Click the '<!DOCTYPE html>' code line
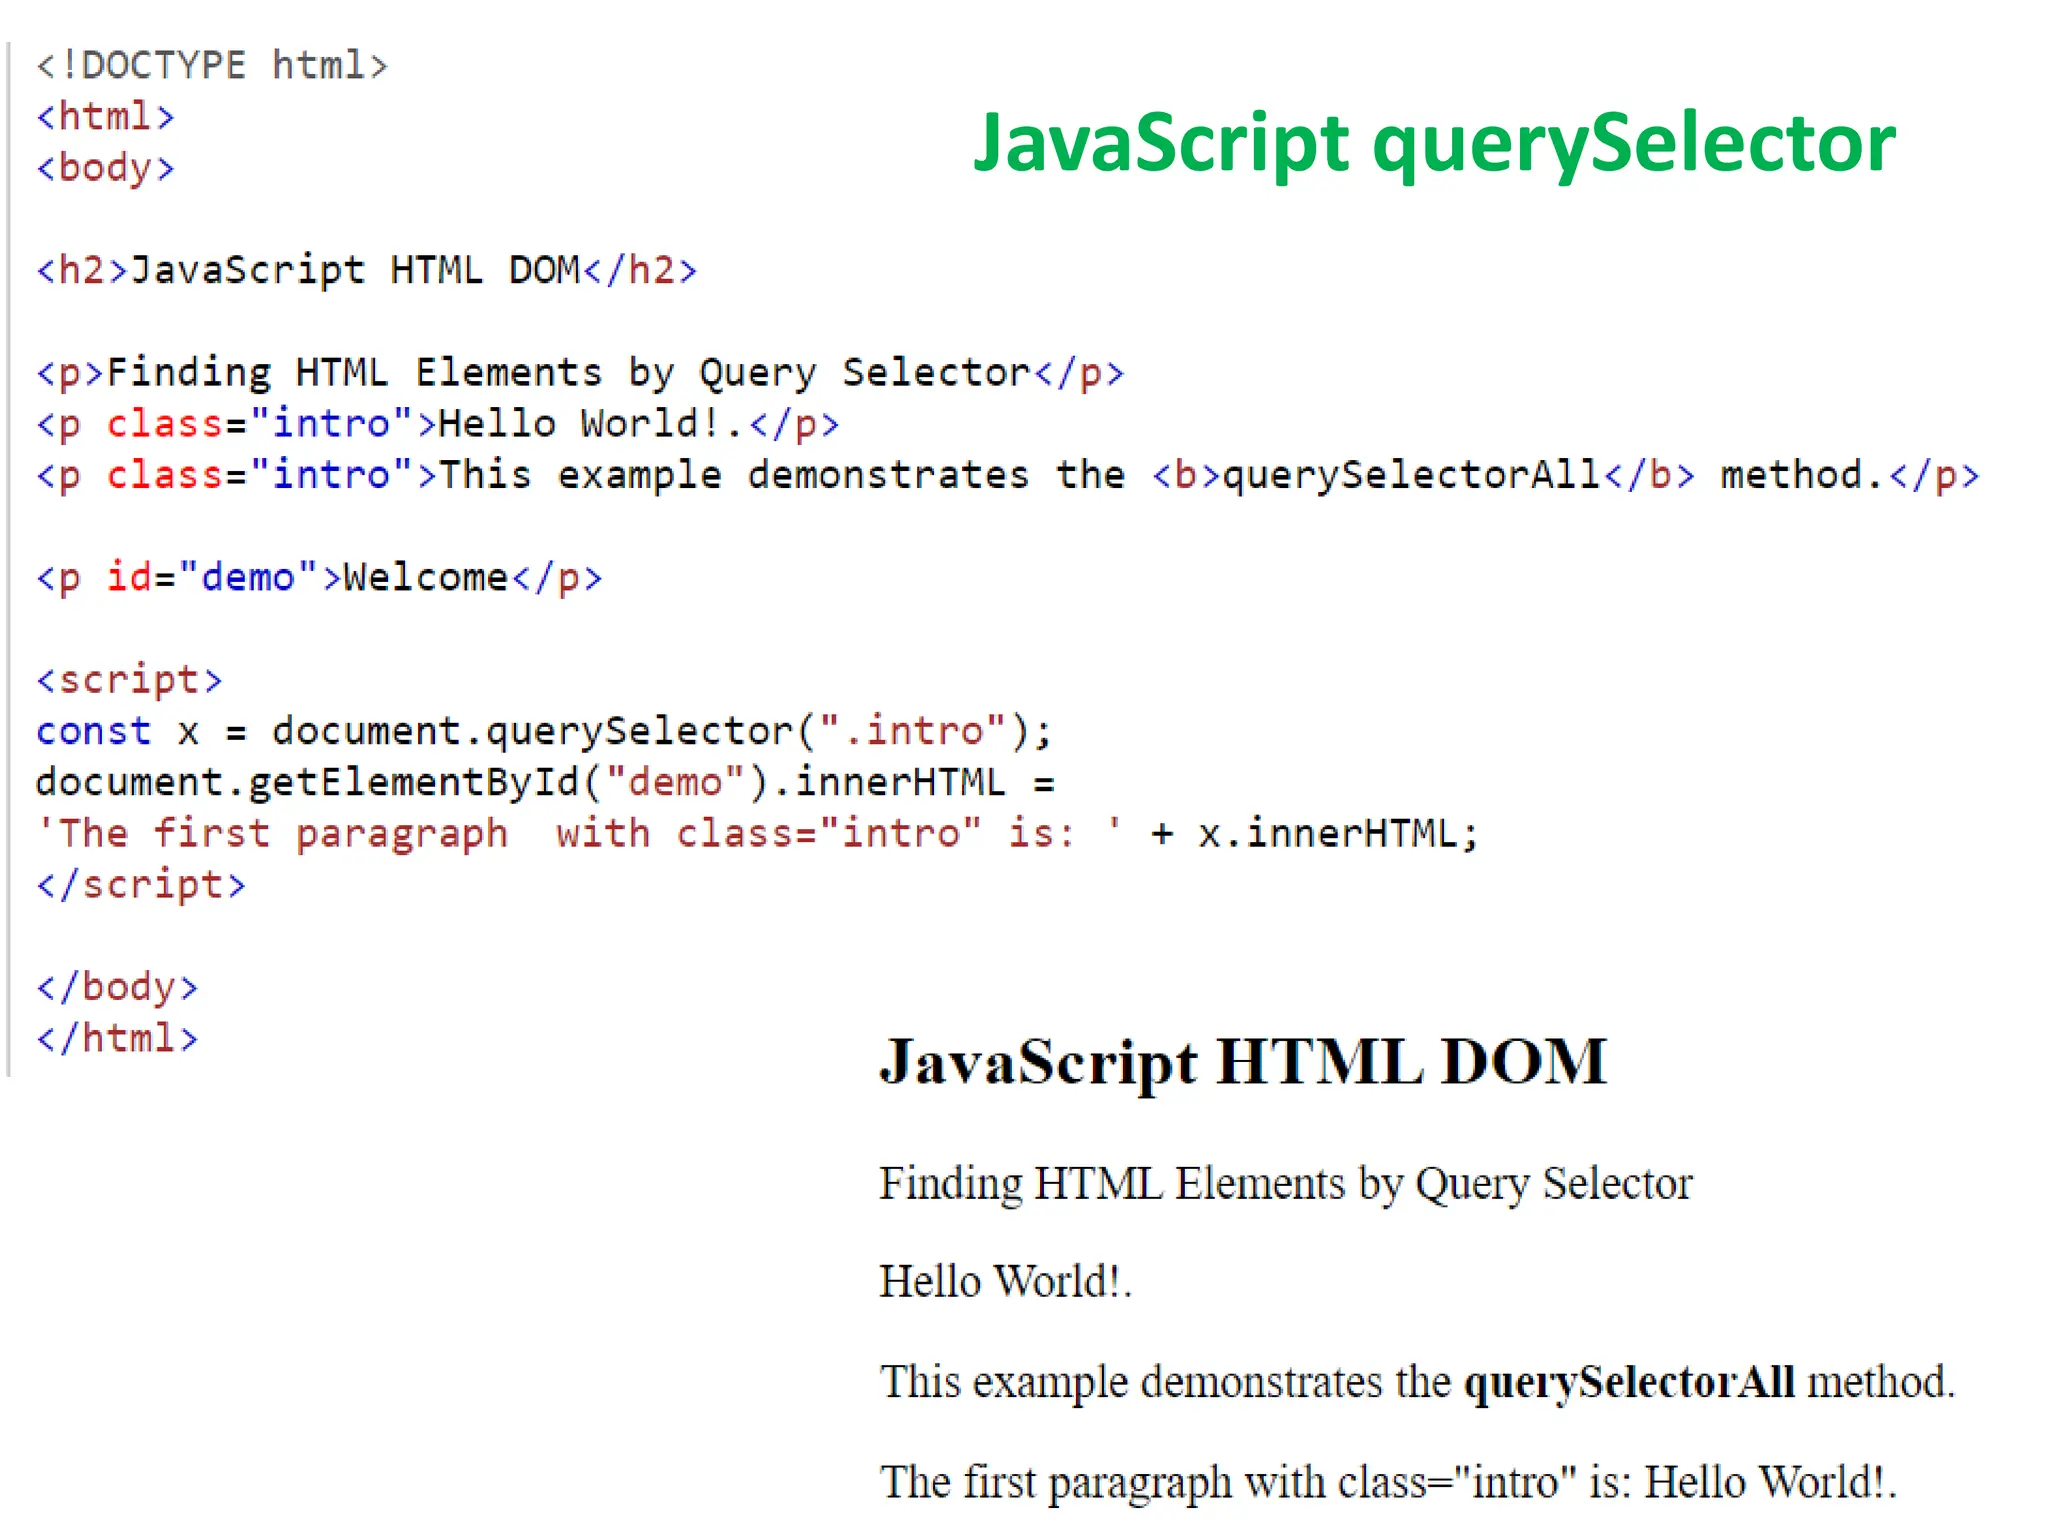This screenshot has width=2048, height=1536. [x=212, y=66]
